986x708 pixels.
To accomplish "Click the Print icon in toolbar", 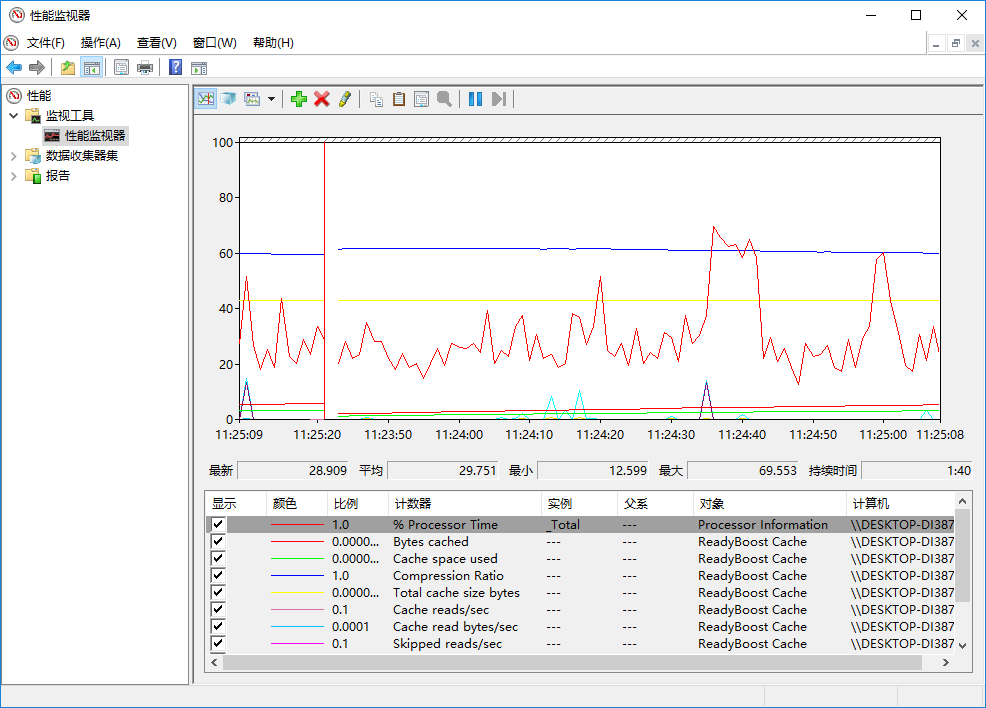I will point(145,67).
